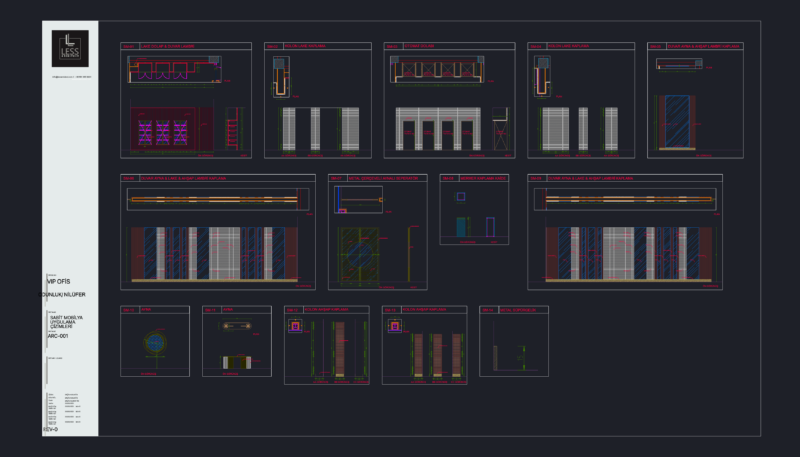Select the SM-02 Kolon Lake Kaplama title
This screenshot has height=457, width=800.
tap(305, 46)
